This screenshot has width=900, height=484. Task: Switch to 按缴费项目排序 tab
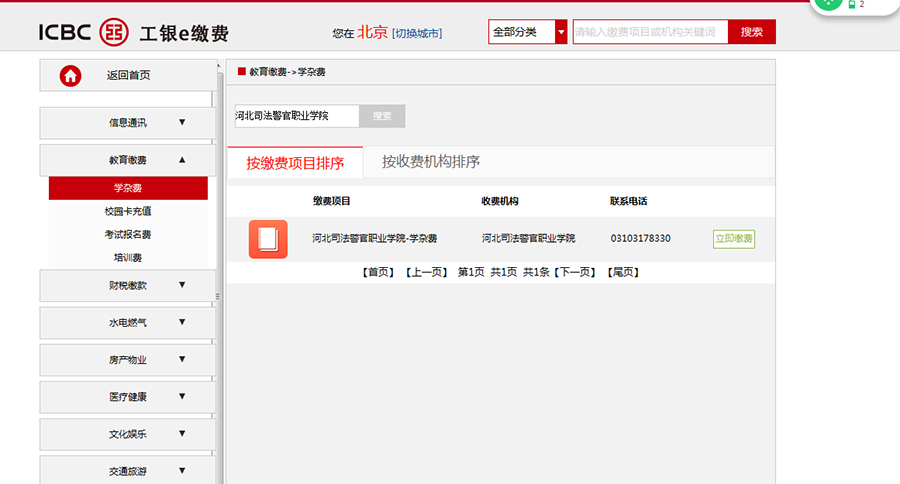(295, 163)
